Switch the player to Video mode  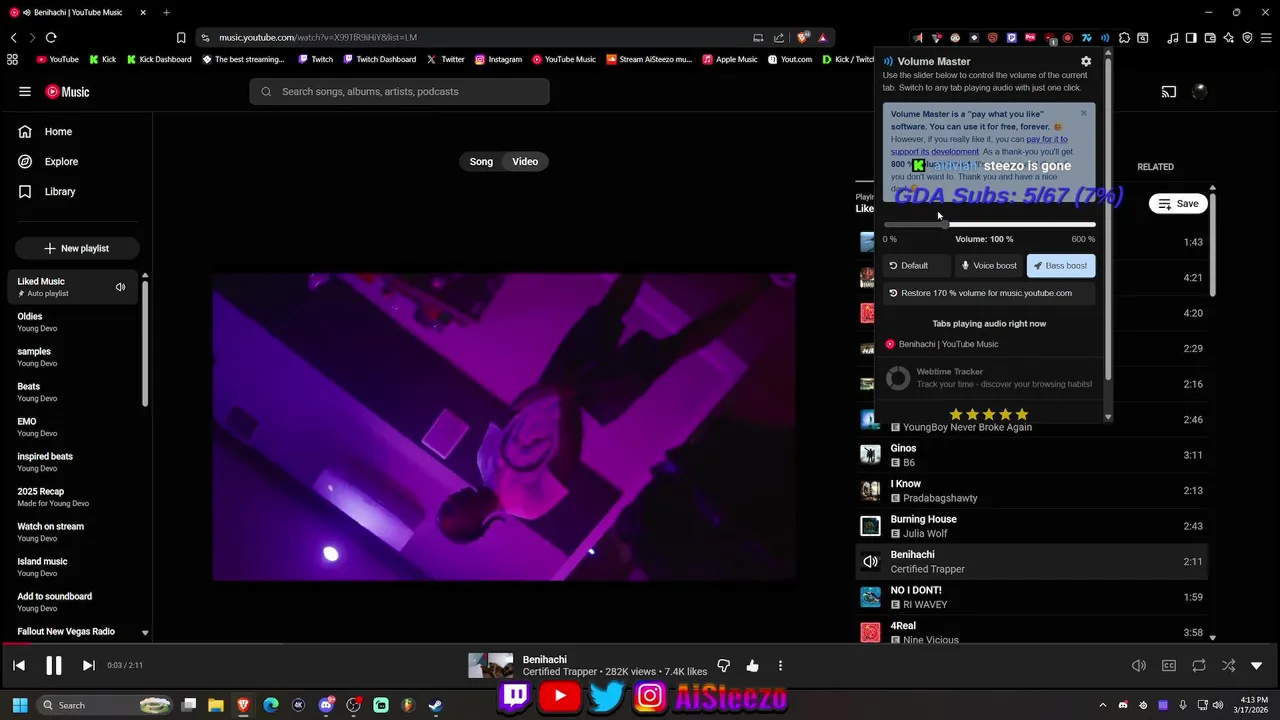(525, 161)
